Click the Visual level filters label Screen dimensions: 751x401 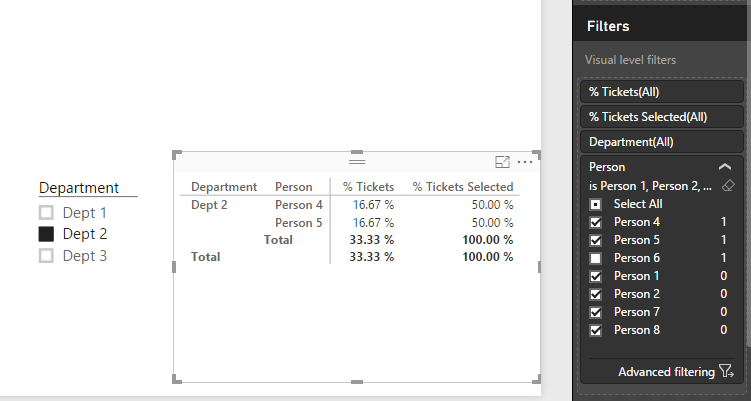click(630, 60)
